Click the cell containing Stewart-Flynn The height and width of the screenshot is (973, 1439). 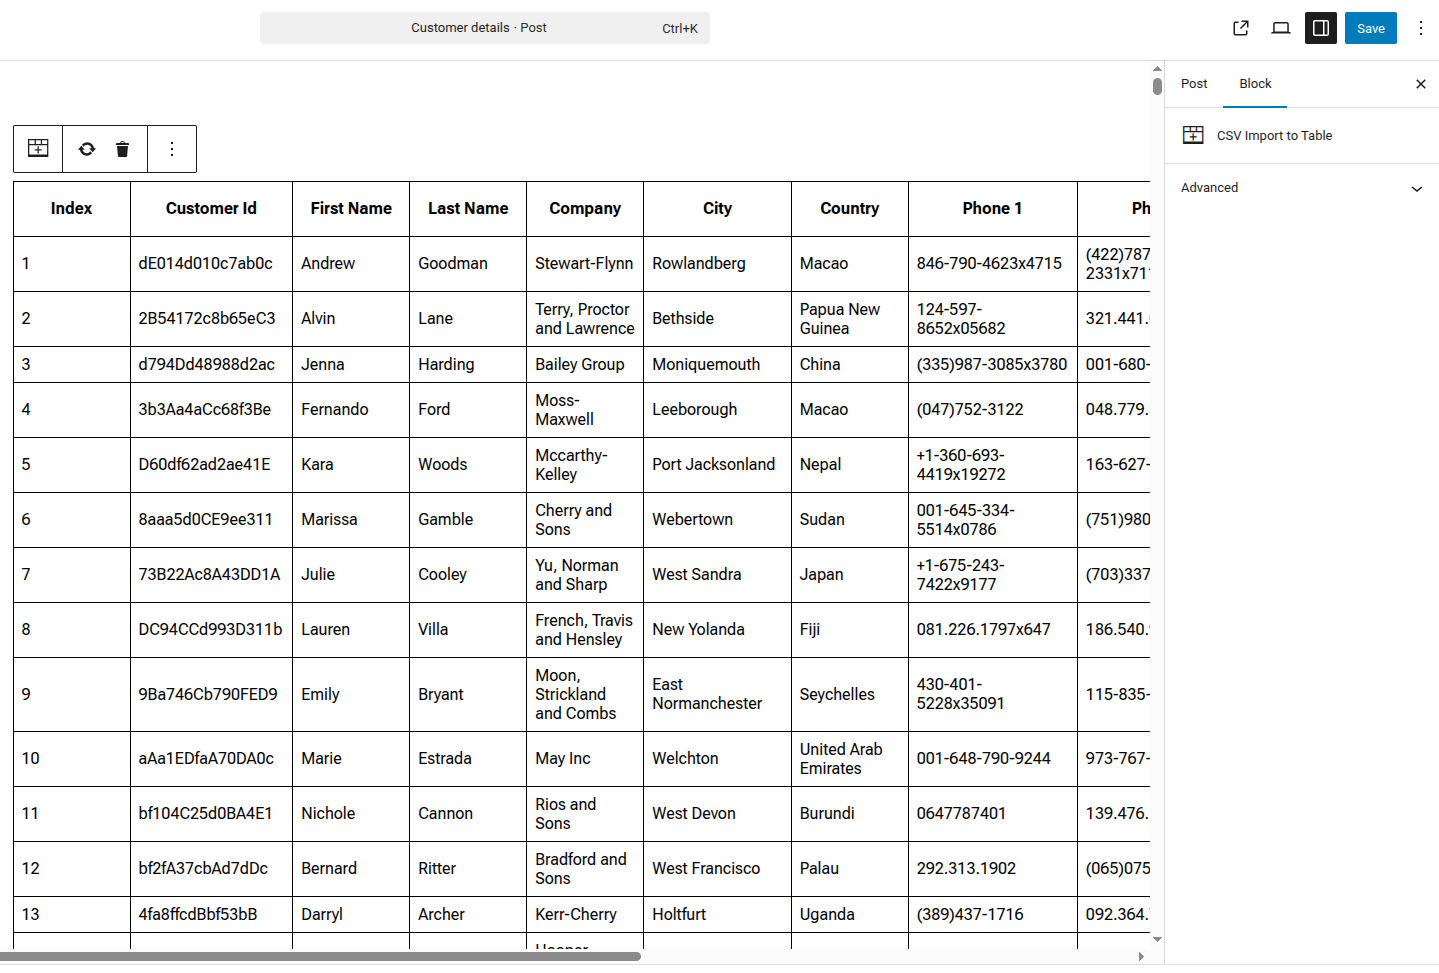(x=584, y=263)
